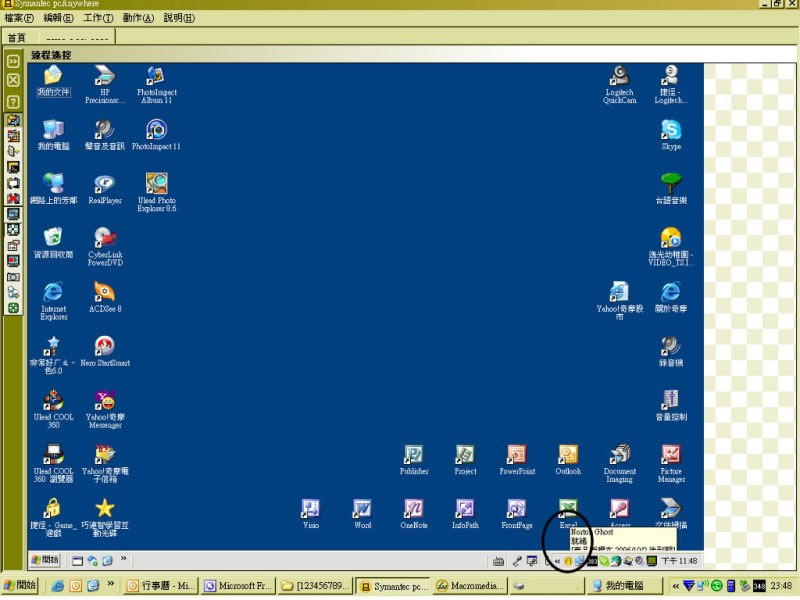Select the PowerPoint desktop shortcut
Image resolution: width=800 pixels, height=600 pixels.
click(x=517, y=460)
